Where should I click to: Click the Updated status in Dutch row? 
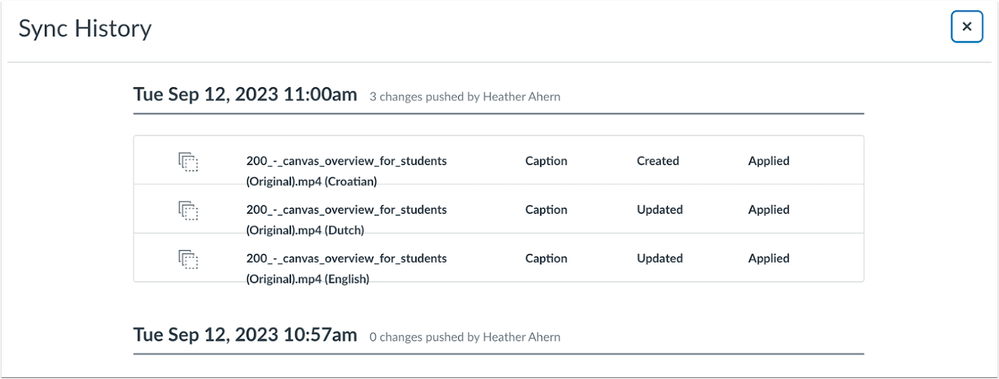659,210
